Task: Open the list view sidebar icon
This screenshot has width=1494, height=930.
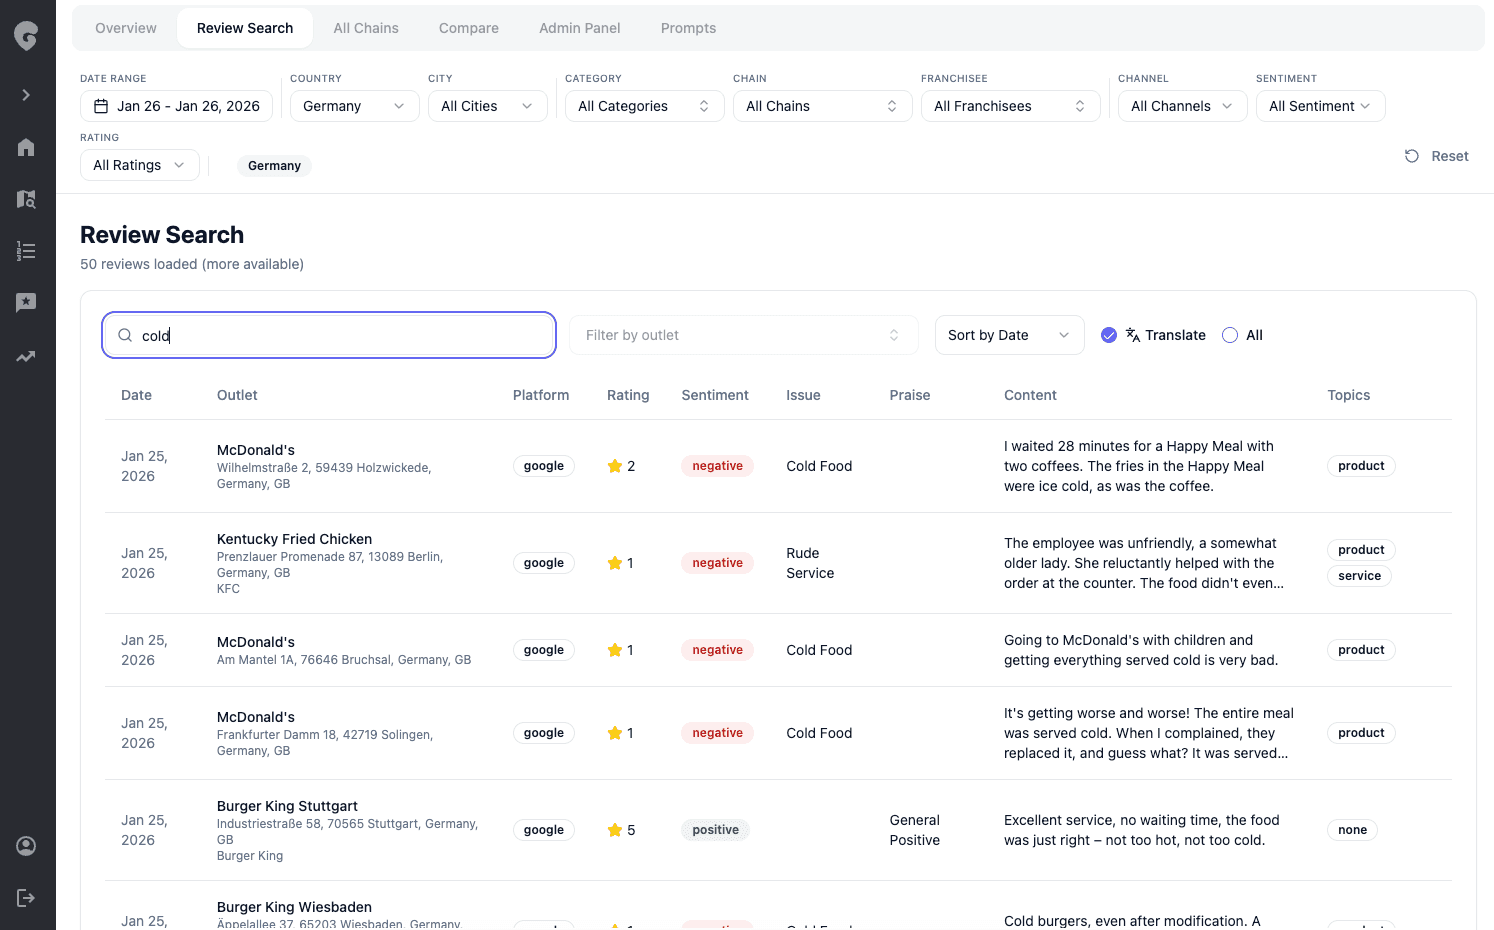Action: (x=26, y=251)
